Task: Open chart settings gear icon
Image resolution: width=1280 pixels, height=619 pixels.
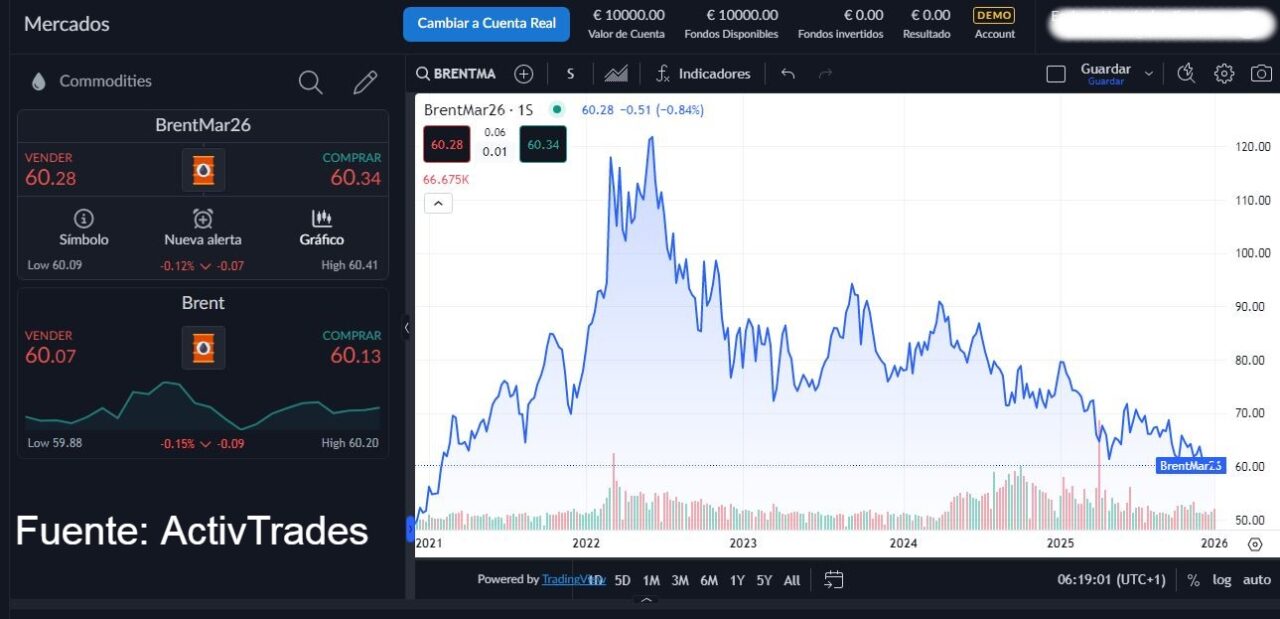Action: [x=1224, y=74]
